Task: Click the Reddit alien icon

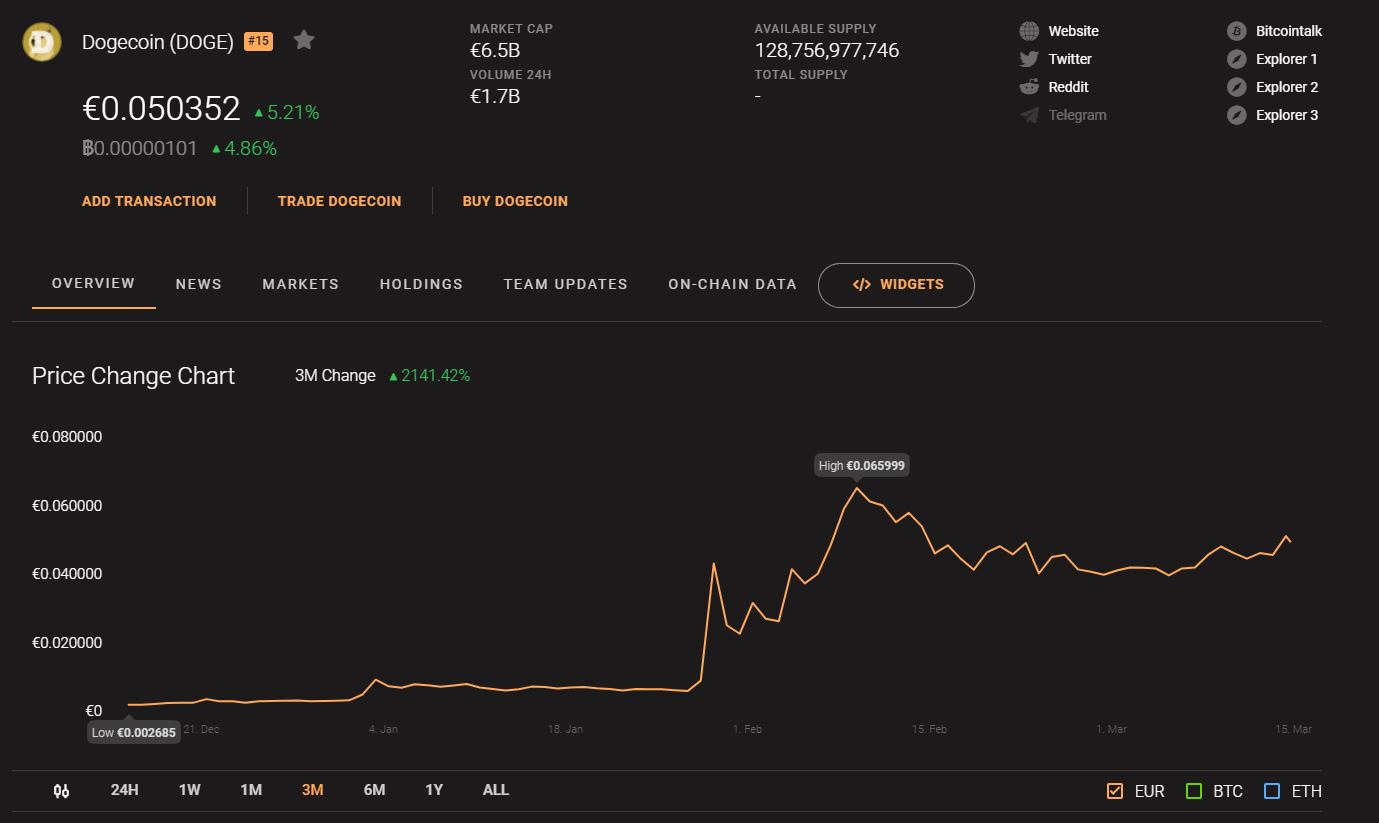Action: click(x=1029, y=87)
